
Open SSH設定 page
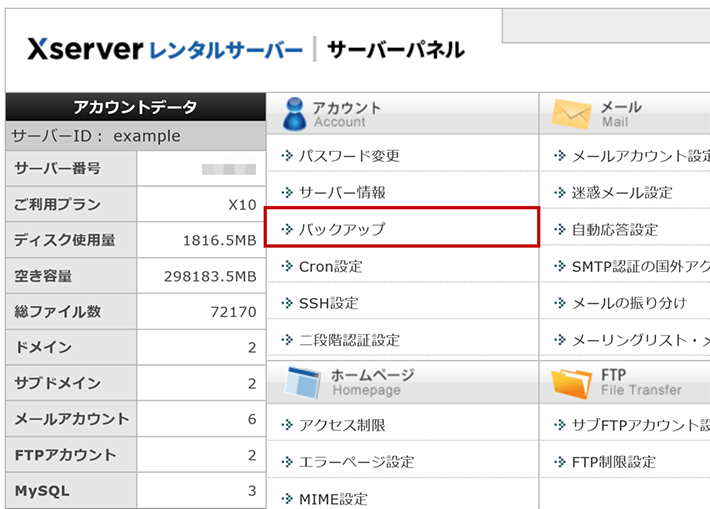[x=329, y=303]
